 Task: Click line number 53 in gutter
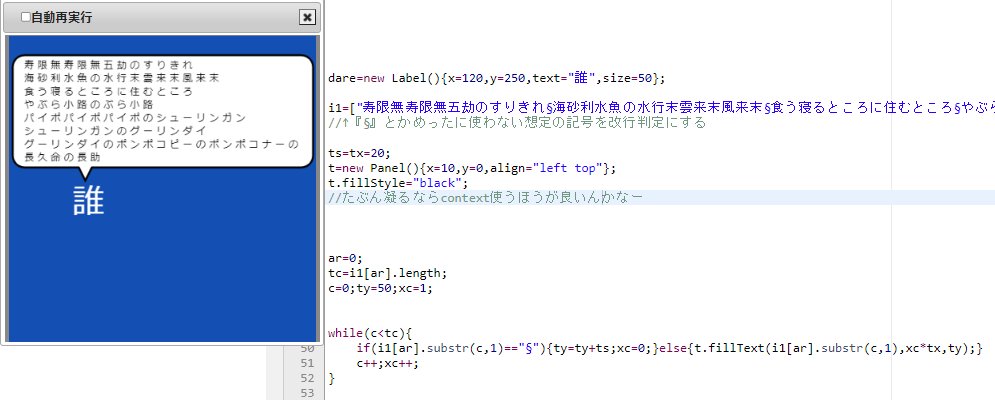point(306,393)
